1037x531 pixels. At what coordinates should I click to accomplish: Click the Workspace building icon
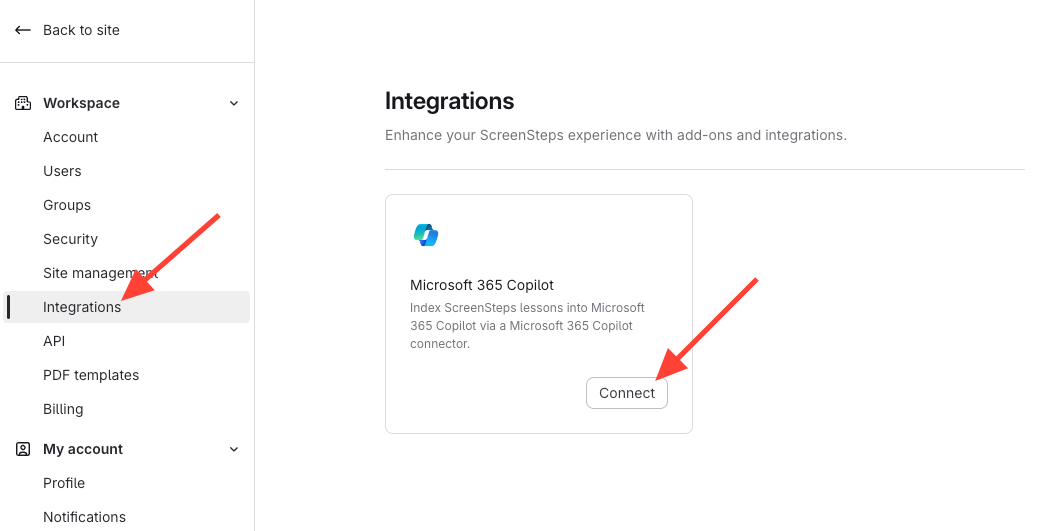(x=23, y=103)
